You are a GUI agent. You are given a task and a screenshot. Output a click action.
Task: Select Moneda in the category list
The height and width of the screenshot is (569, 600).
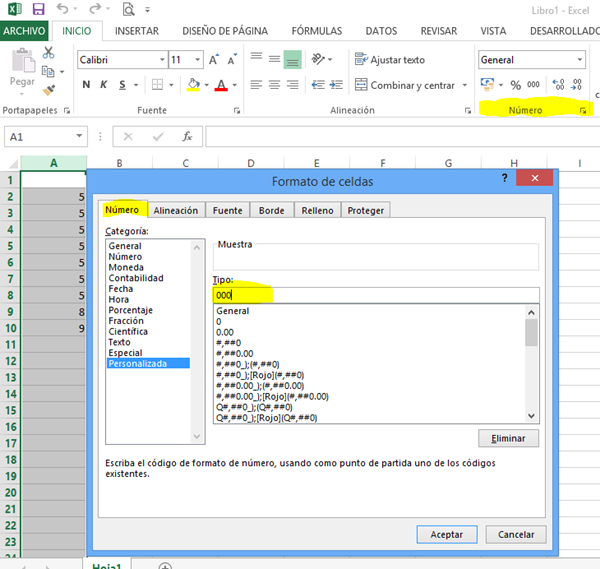click(x=125, y=267)
